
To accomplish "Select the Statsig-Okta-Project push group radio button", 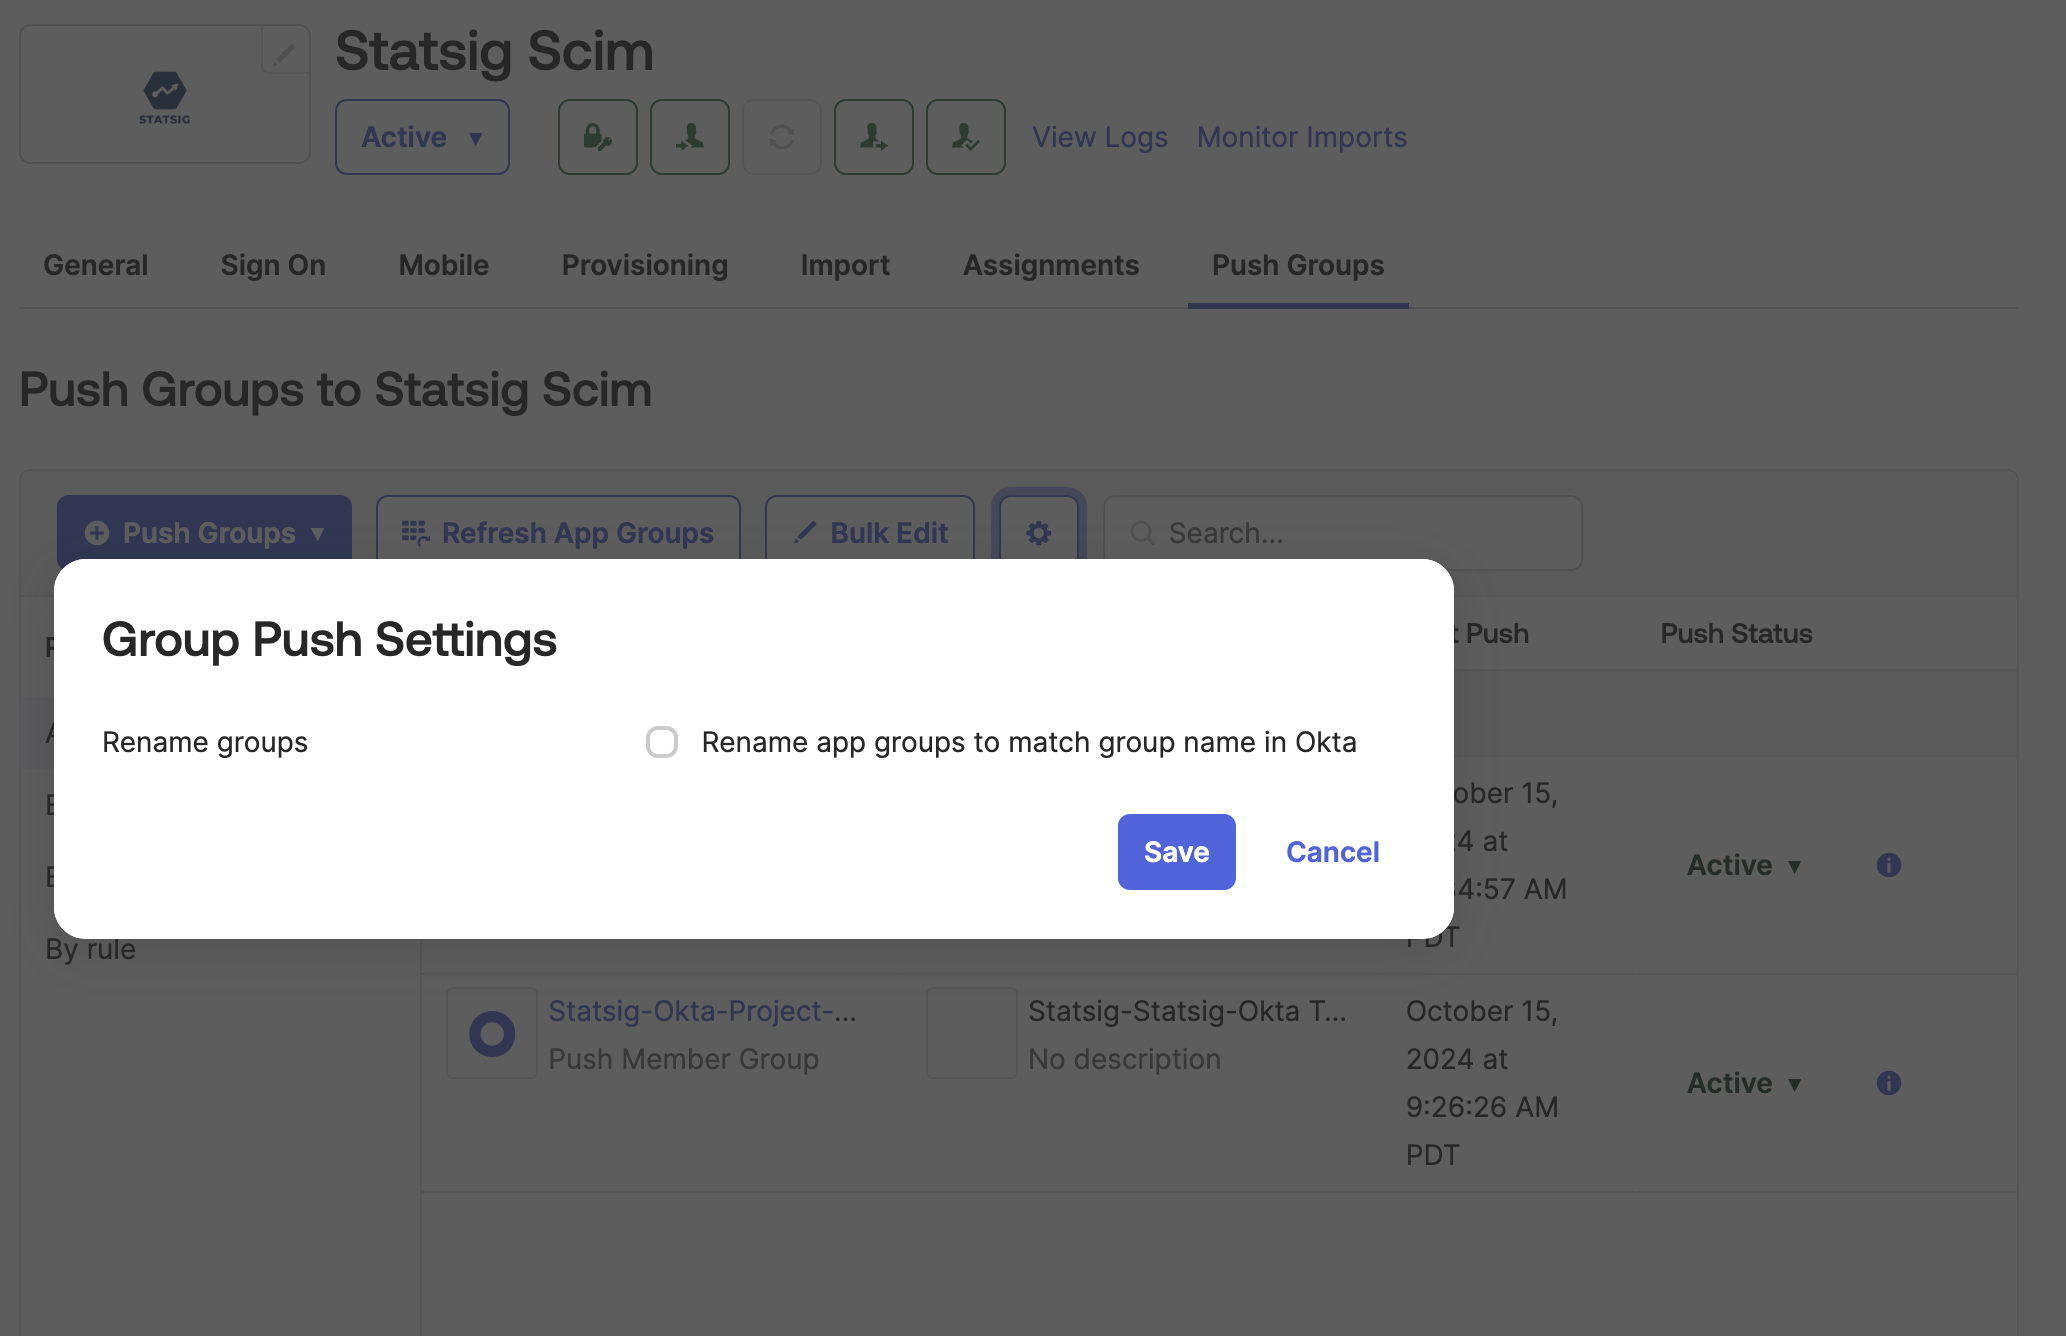I will tap(491, 1033).
